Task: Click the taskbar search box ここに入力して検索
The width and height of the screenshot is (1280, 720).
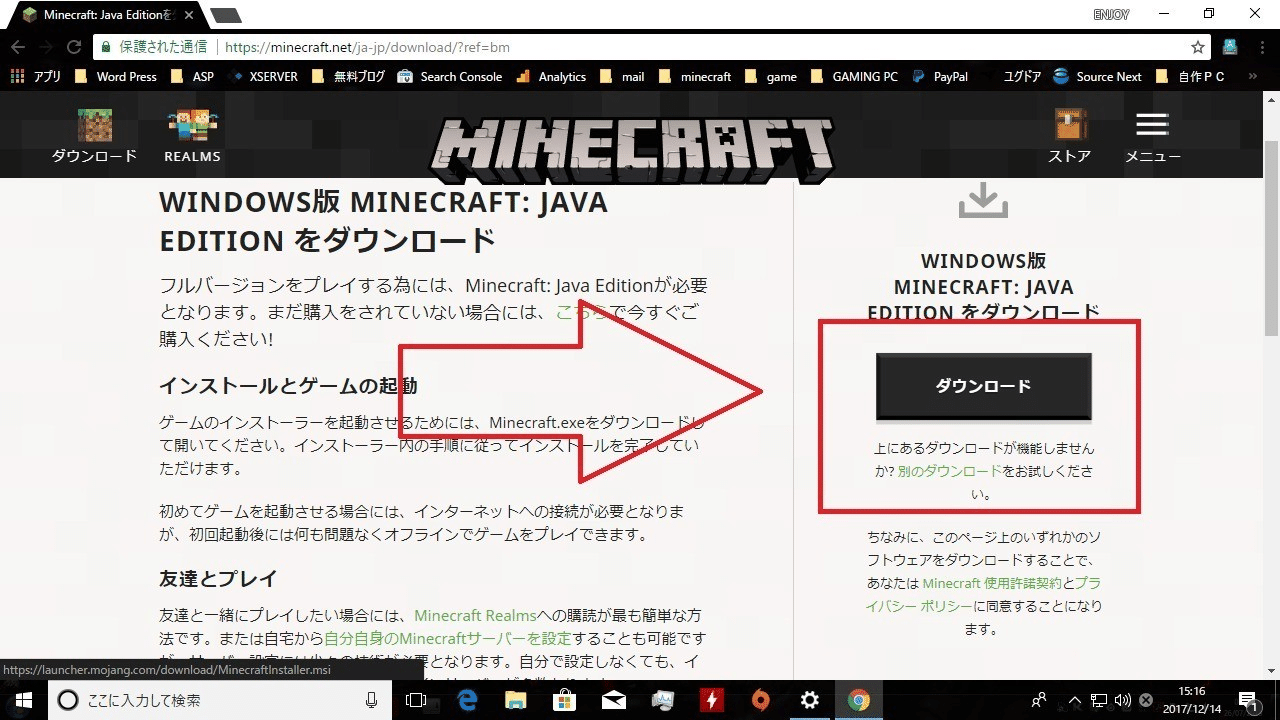Action: point(221,700)
